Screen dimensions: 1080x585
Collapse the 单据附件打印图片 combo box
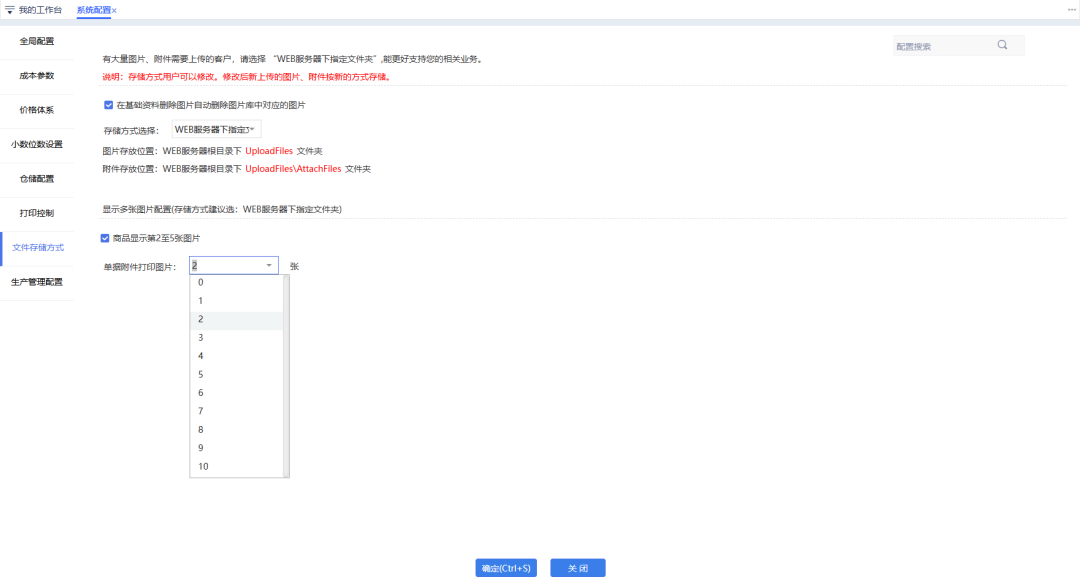[x=269, y=266]
